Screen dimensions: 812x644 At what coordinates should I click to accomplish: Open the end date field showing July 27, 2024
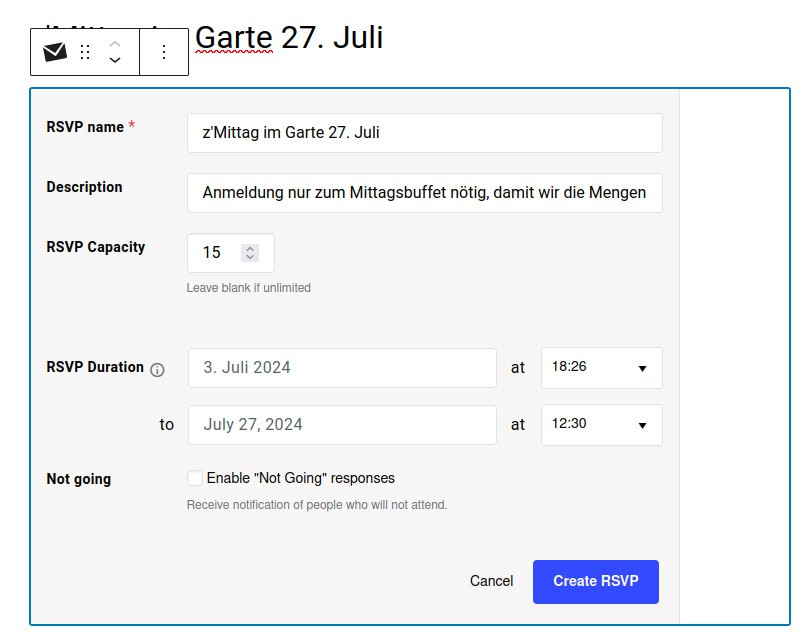coord(341,425)
